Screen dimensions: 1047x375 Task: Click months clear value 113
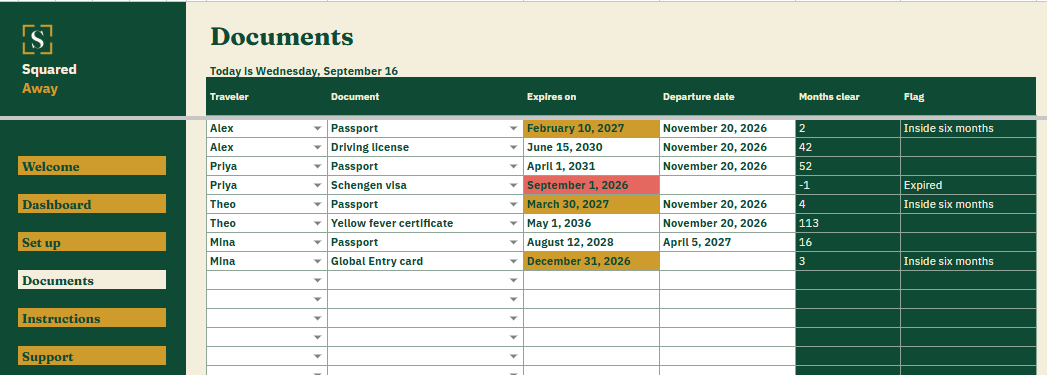(x=848, y=224)
